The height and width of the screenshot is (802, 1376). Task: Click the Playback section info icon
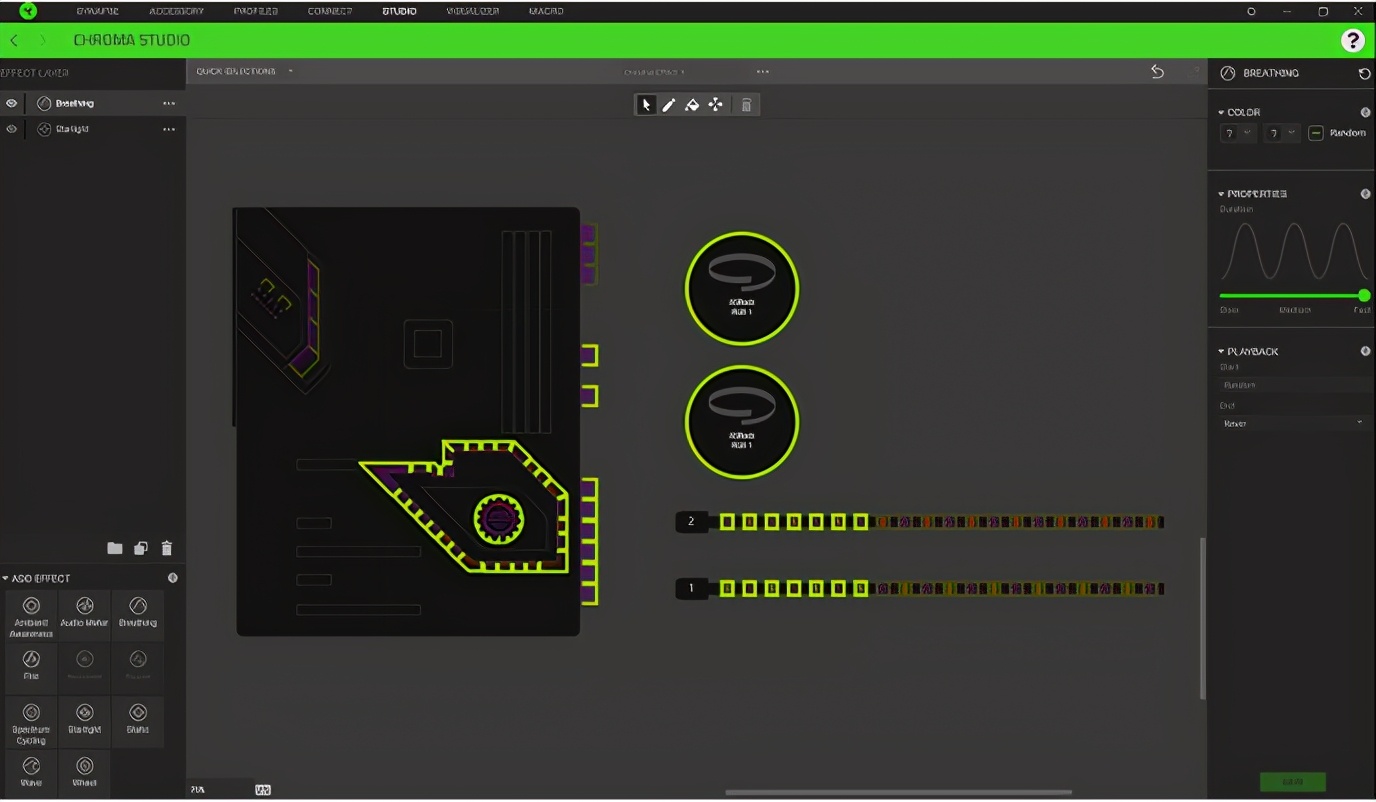pos(1365,351)
